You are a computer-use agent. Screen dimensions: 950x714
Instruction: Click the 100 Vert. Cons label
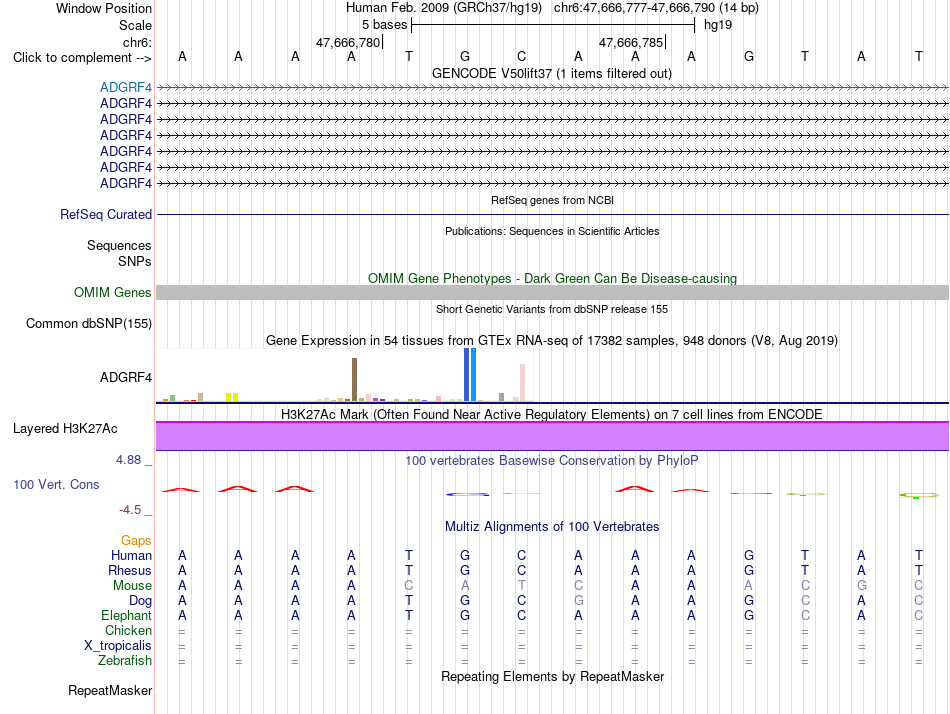[x=56, y=484]
